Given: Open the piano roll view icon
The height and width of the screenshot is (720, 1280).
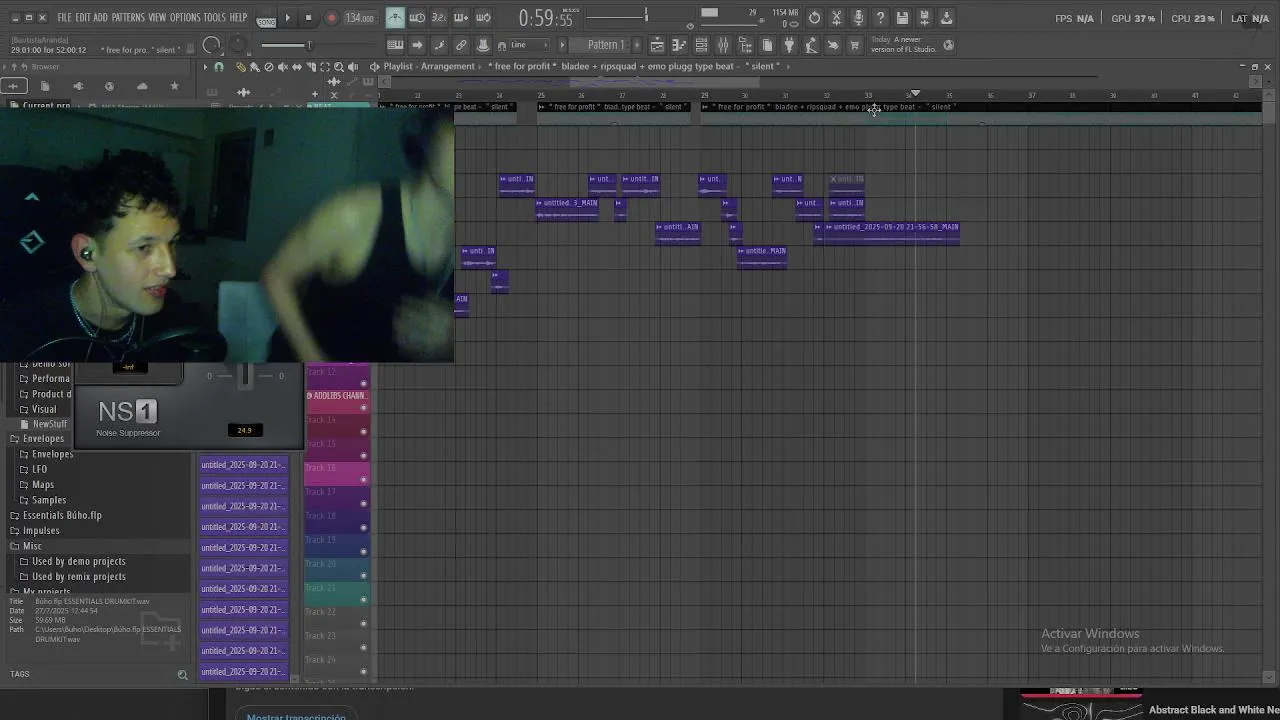Looking at the screenshot, I should [x=679, y=45].
